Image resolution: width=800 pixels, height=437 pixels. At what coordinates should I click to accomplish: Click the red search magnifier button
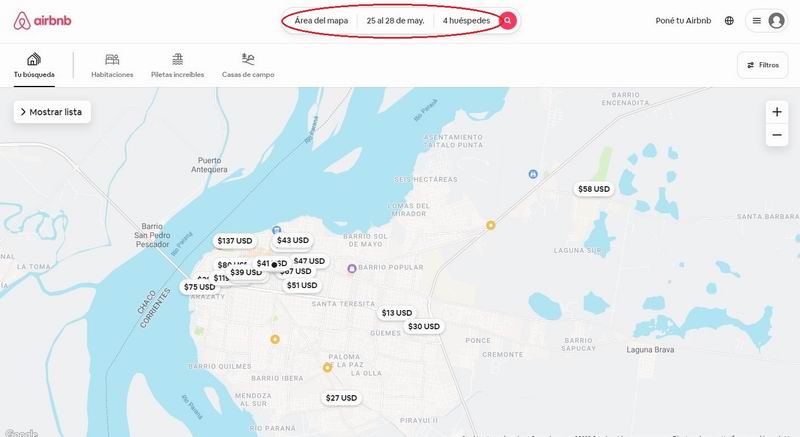pyautogui.click(x=508, y=20)
